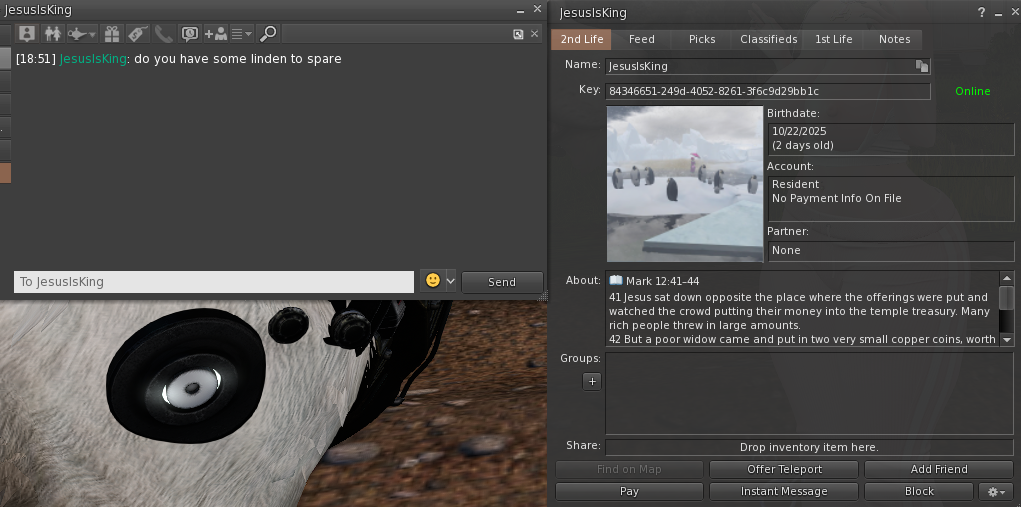Open the view profile icon in chat toolbar

pyautogui.click(x=27, y=34)
